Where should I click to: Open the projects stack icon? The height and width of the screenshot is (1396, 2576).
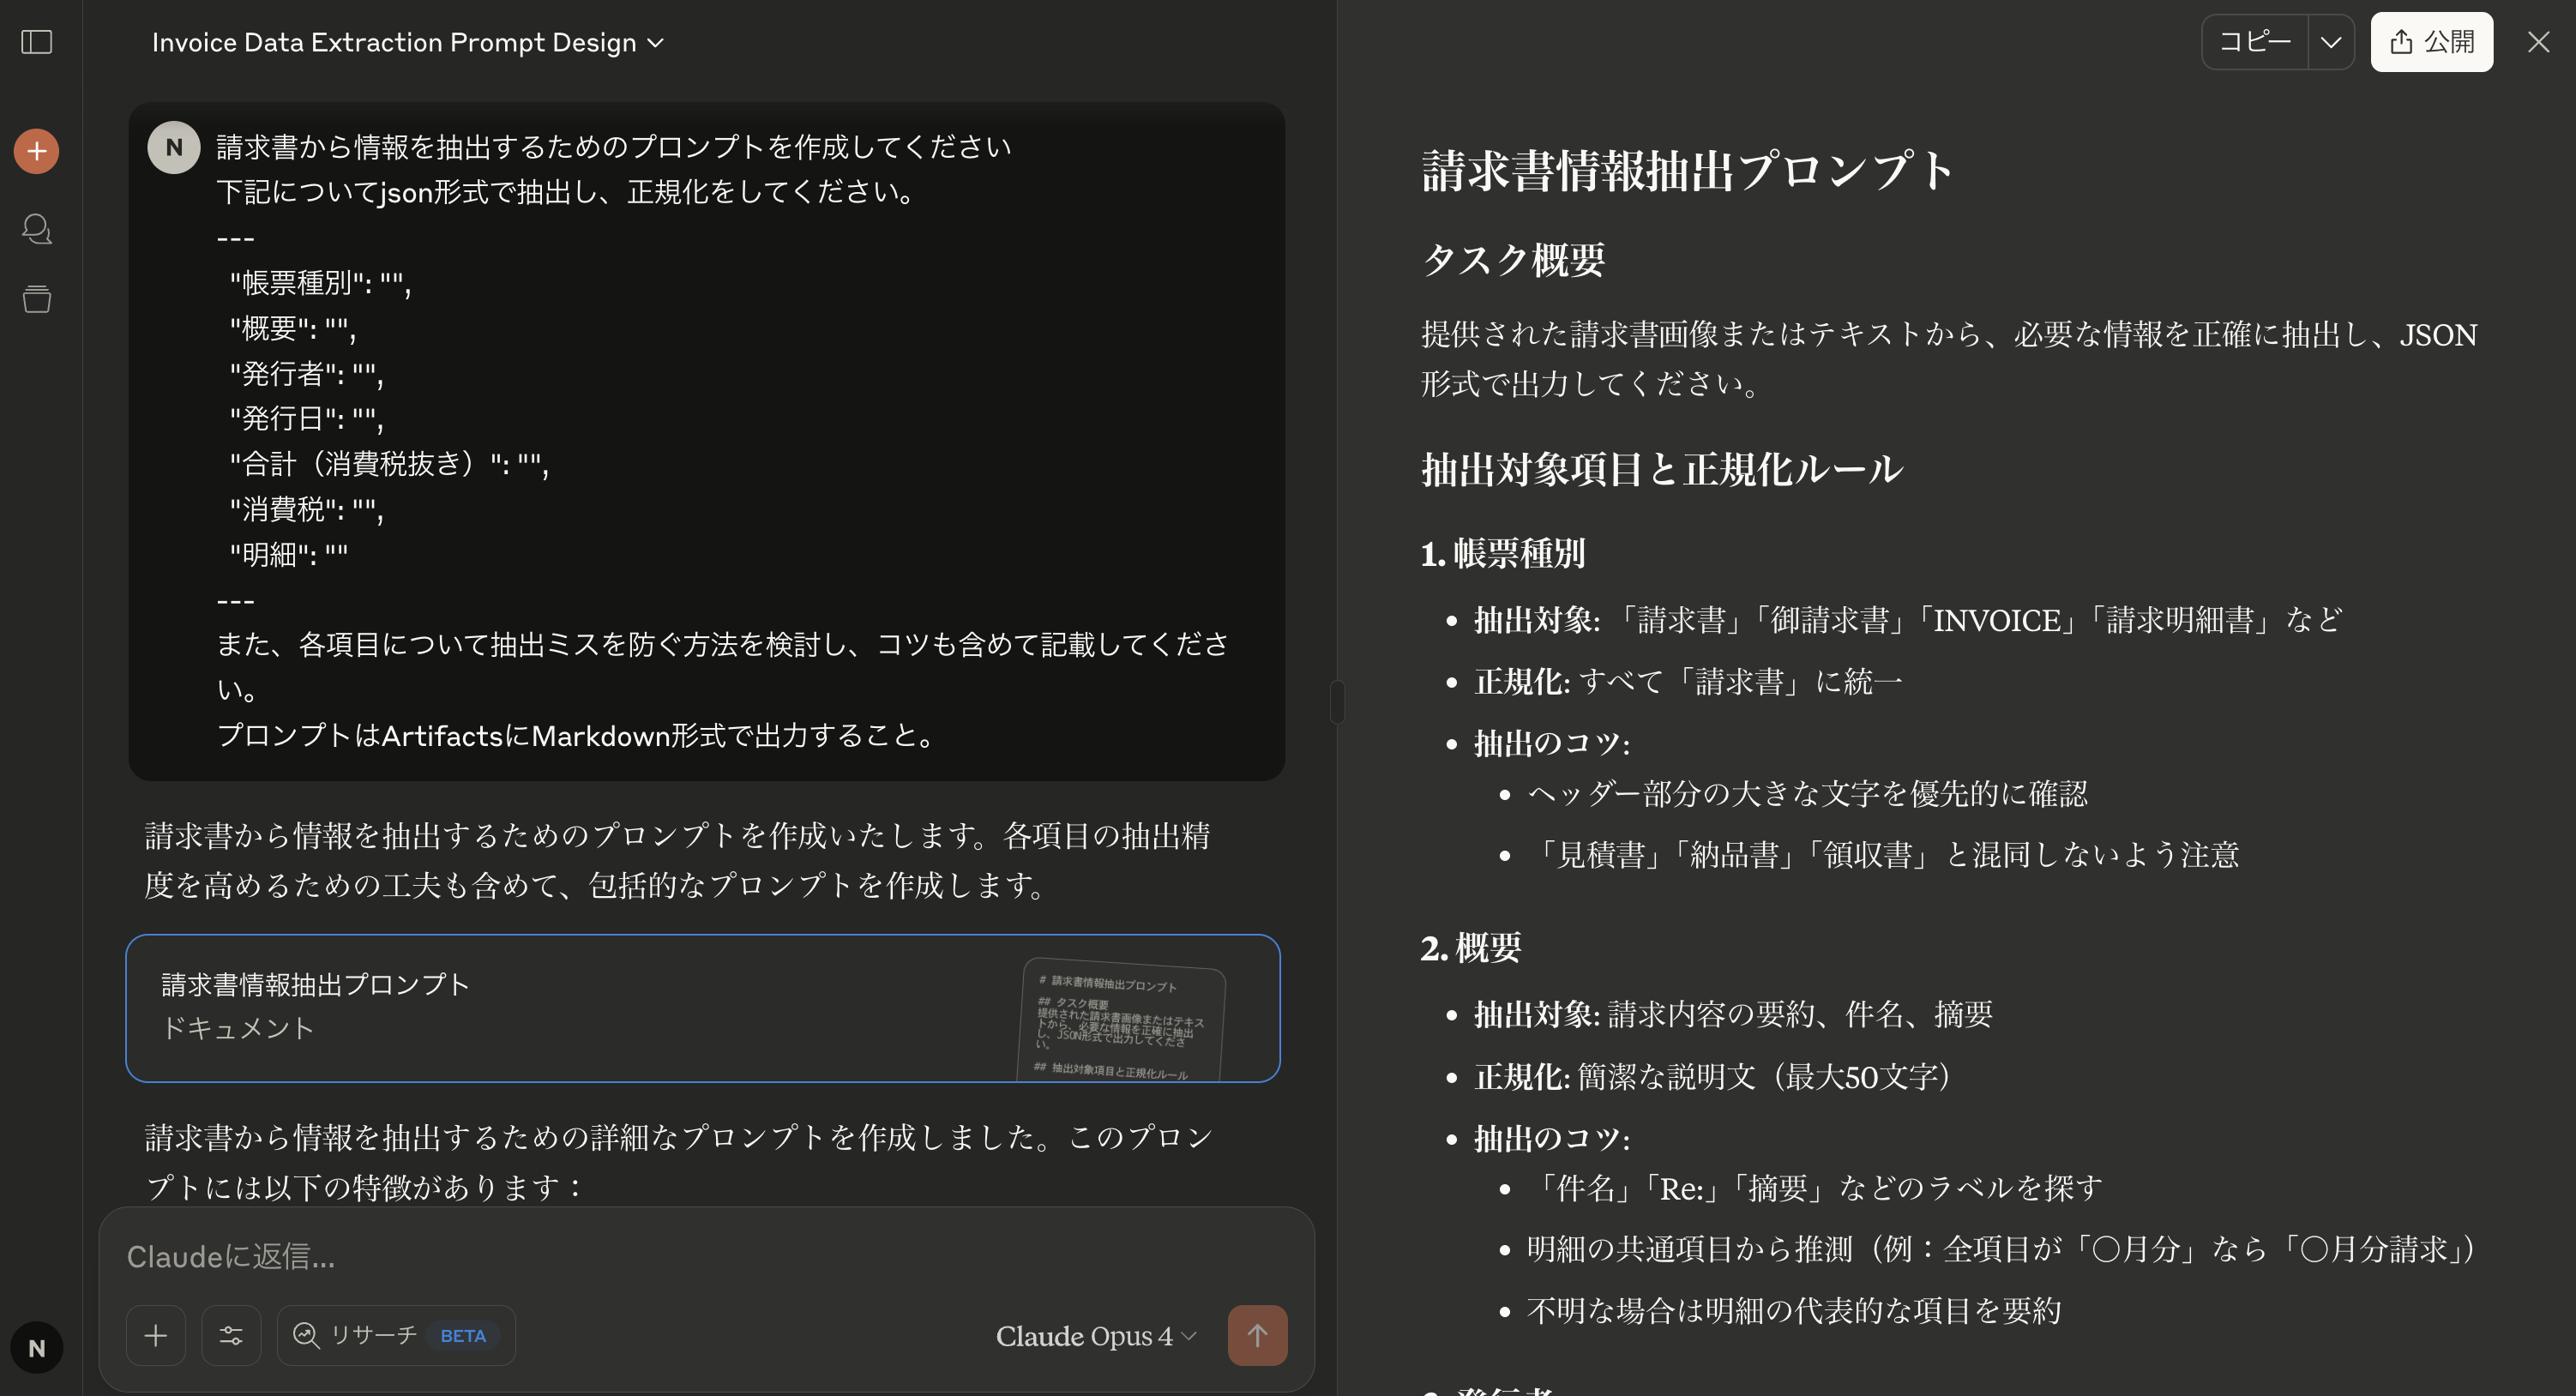point(37,299)
